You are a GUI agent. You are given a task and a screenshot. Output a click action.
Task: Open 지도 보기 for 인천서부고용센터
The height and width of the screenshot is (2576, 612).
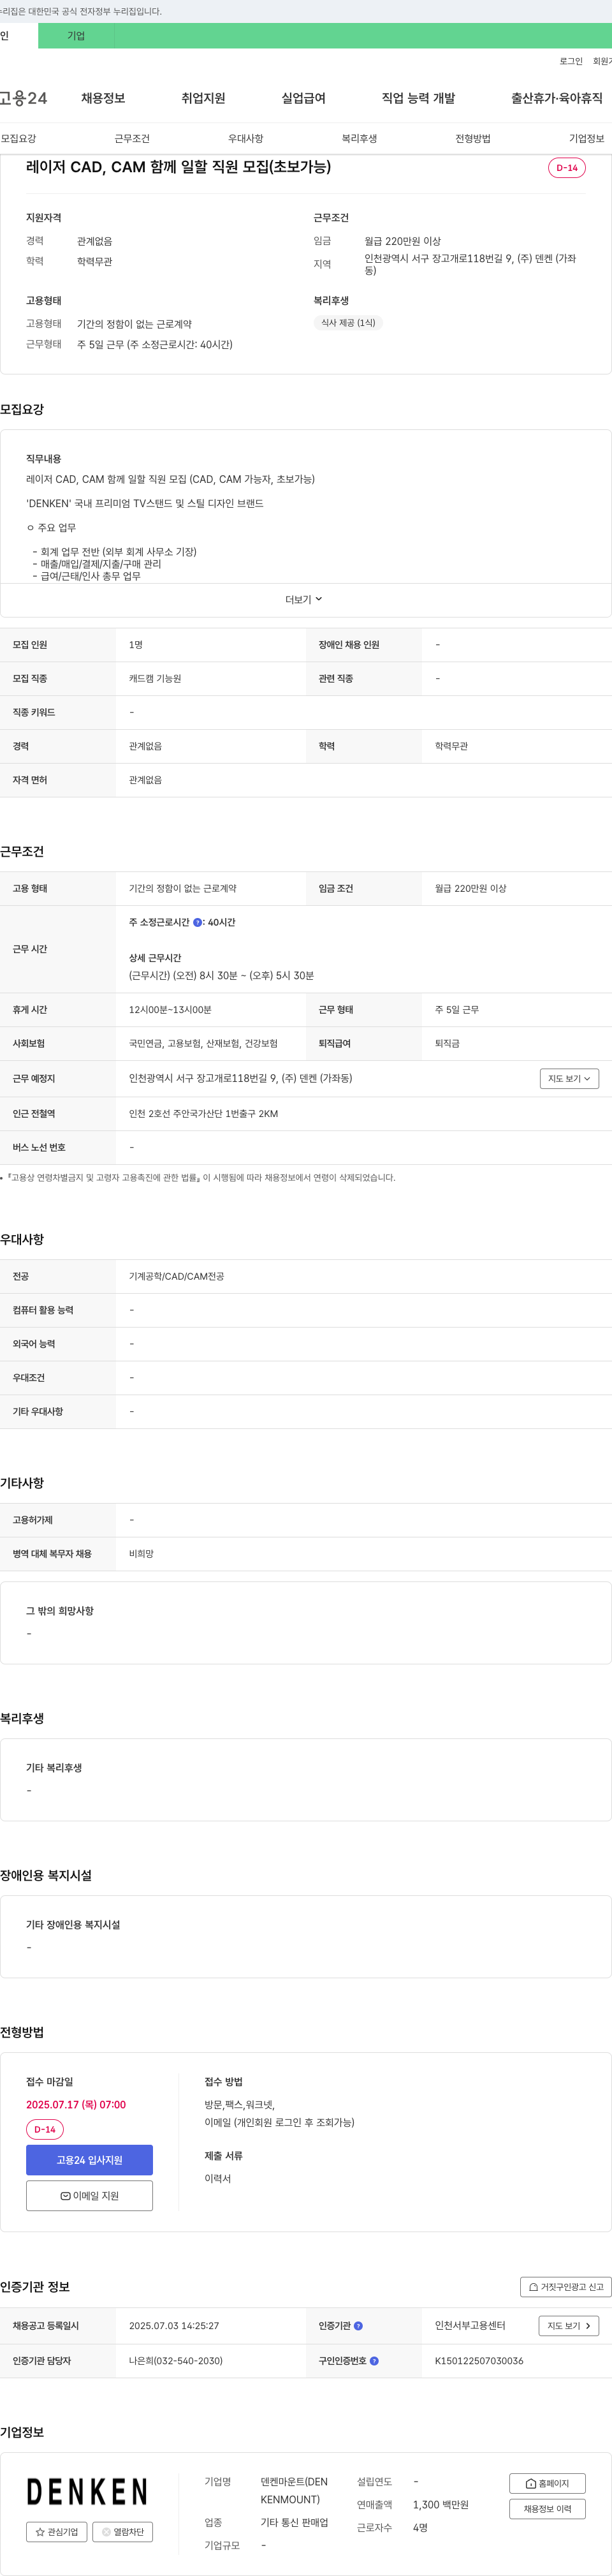(x=569, y=2326)
